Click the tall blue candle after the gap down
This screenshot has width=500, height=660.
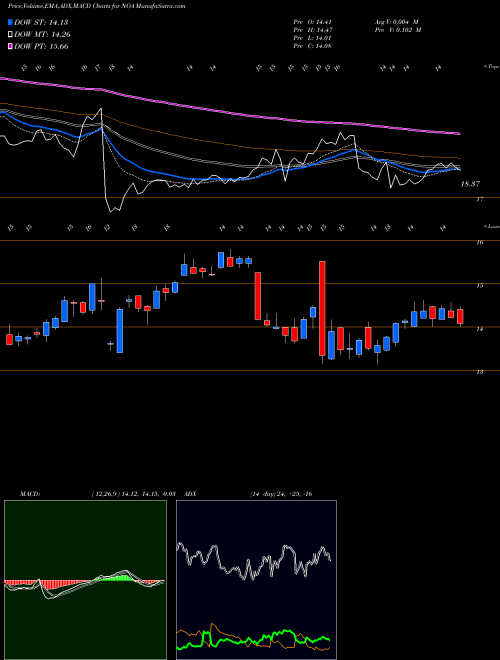tap(120, 331)
